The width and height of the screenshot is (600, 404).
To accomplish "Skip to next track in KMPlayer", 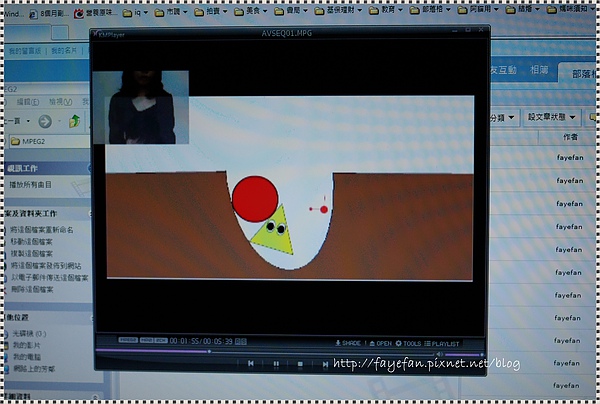I will [325, 364].
